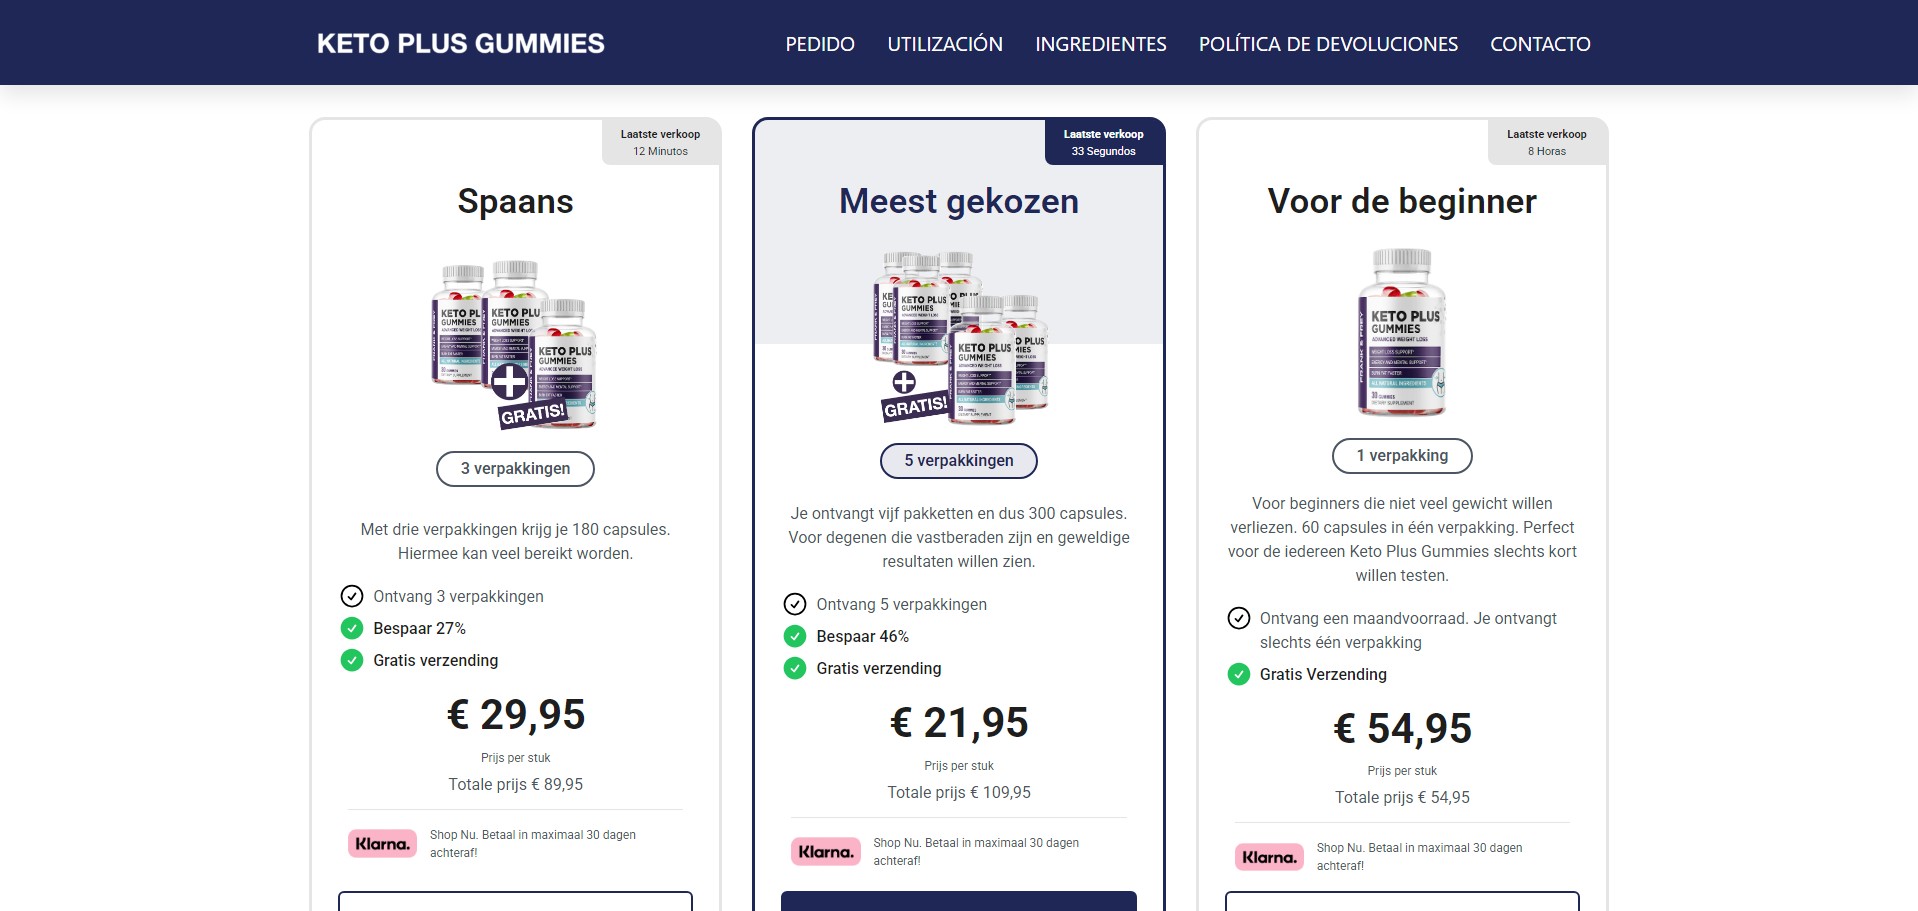Click the Klarna logo in Spaans card

(382, 844)
